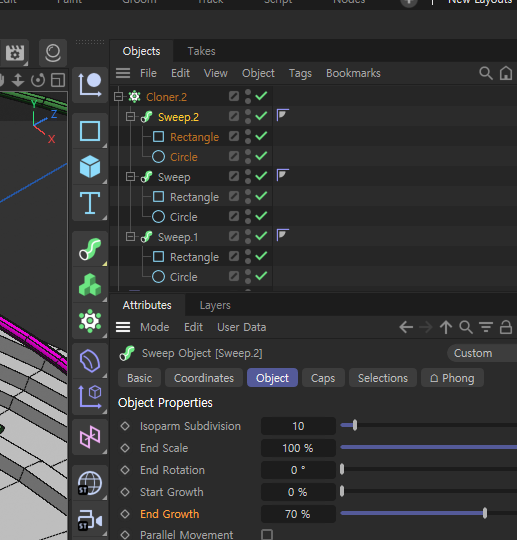Click the Phong tag on Sweep.2
Image resolution: width=517 pixels, height=540 pixels.
[282, 115]
